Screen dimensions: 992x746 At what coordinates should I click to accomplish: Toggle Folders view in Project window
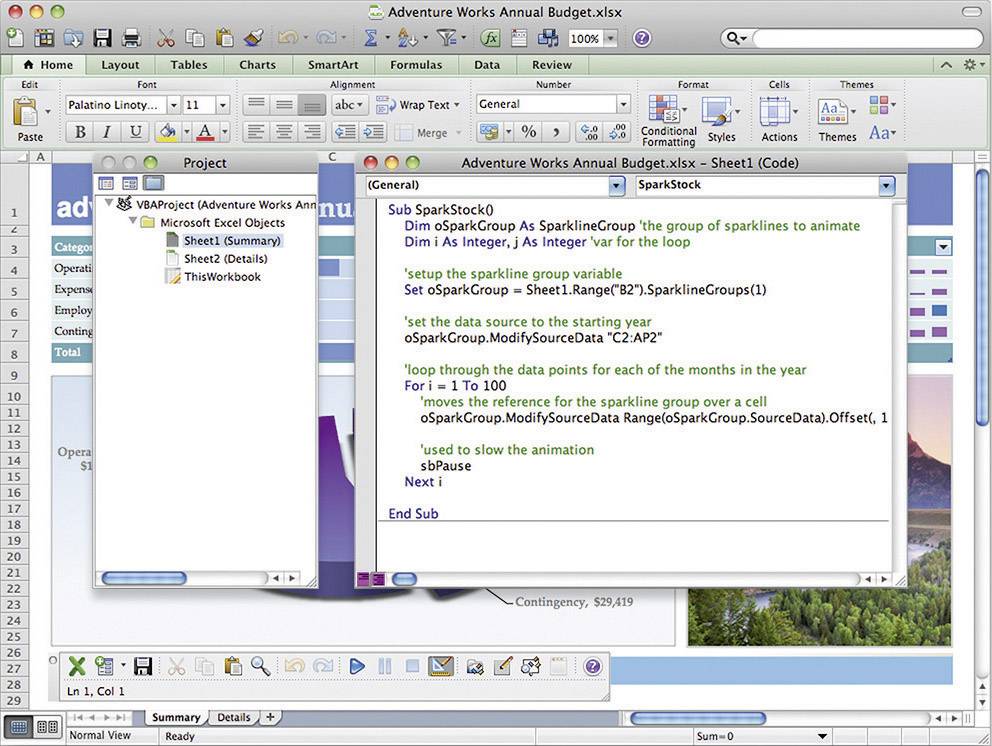(154, 183)
